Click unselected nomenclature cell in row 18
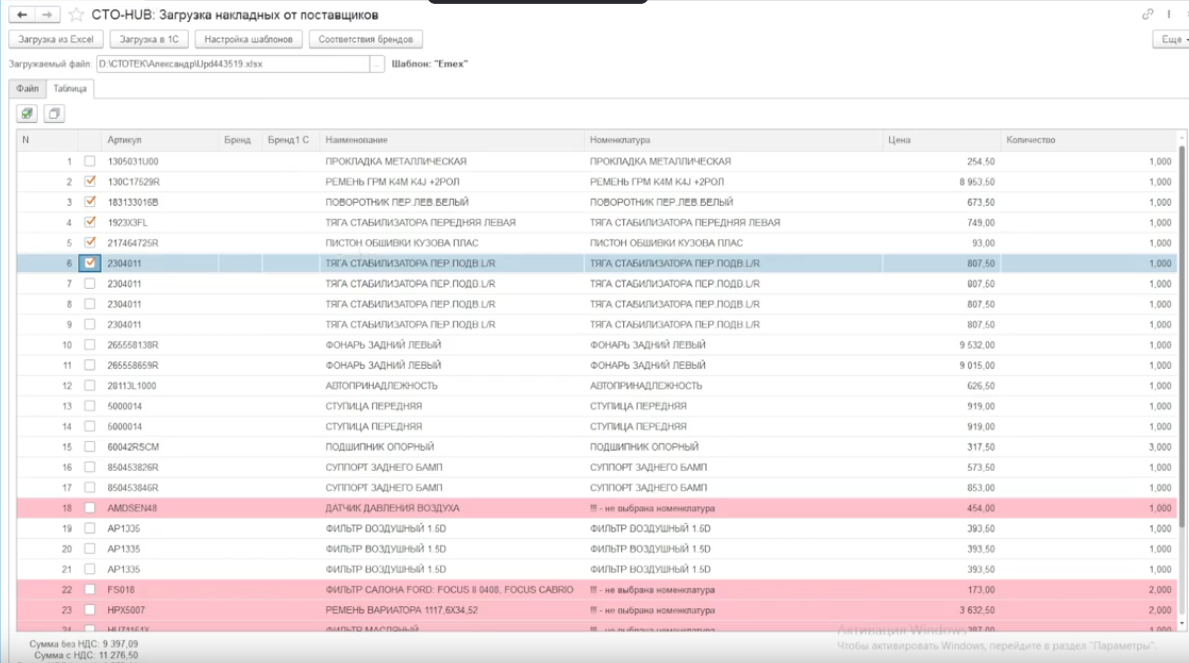 (733, 508)
